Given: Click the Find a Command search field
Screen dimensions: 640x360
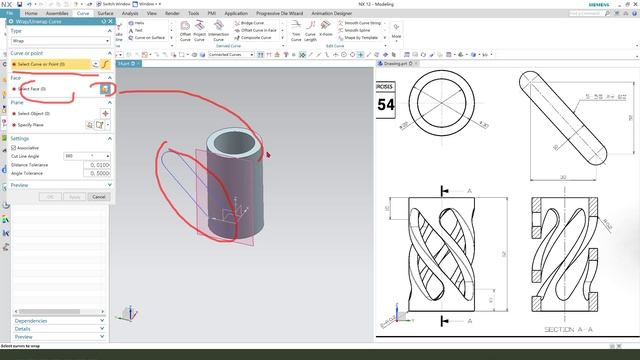Looking at the screenshot, I should [587, 13].
